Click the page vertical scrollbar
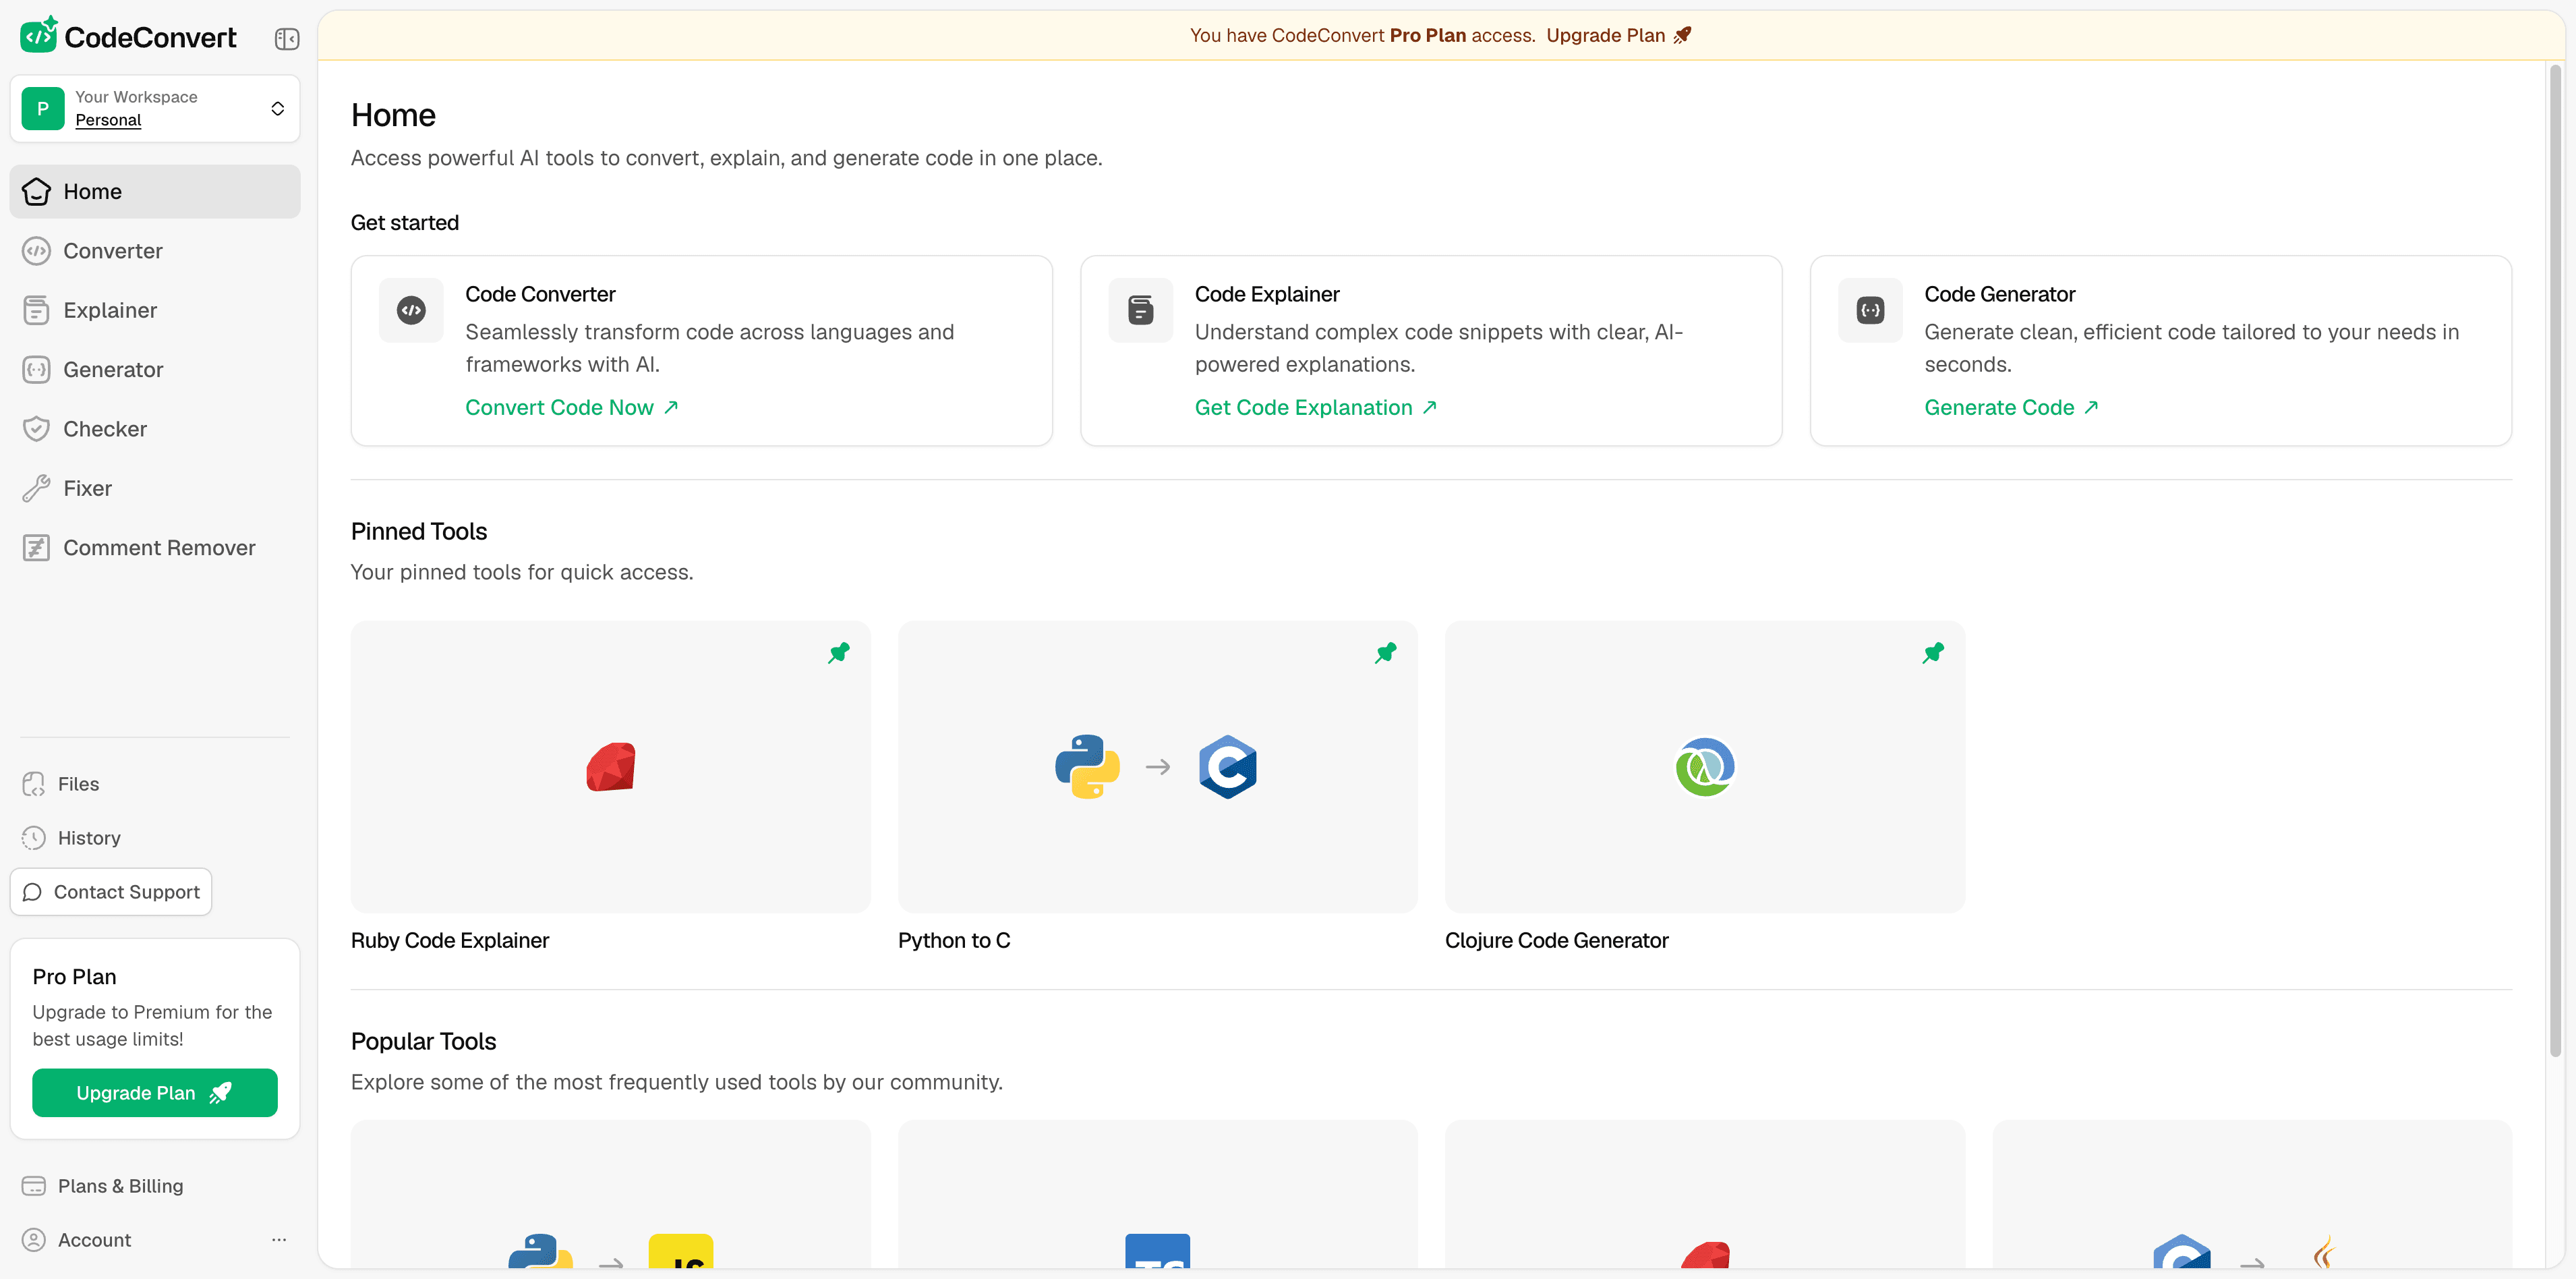 coord(2555,560)
